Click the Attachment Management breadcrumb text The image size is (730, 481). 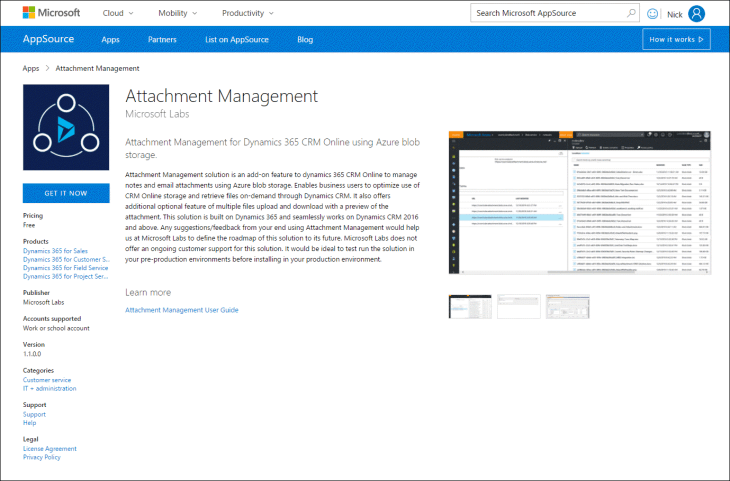coord(97,68)
